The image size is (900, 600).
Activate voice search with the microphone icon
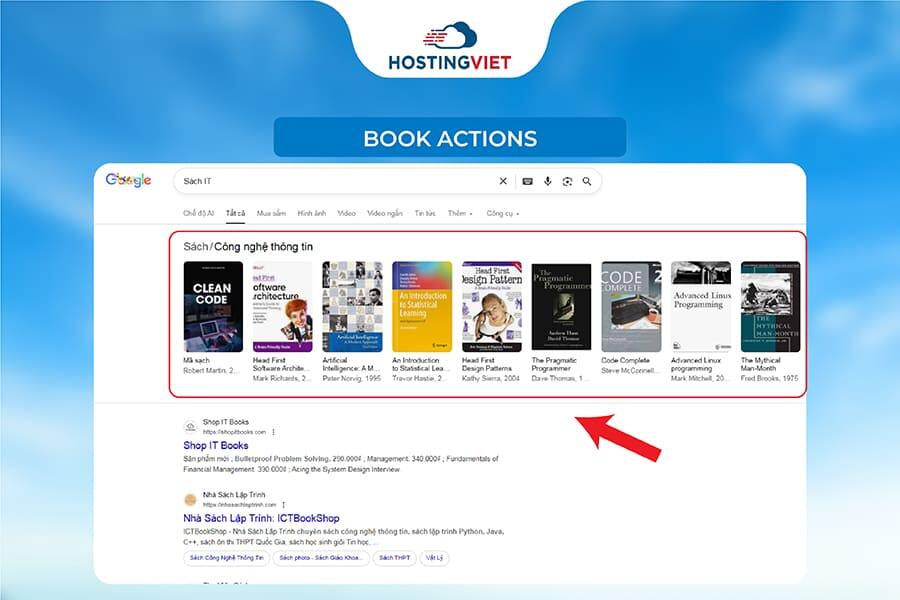[x=546, y=181]
